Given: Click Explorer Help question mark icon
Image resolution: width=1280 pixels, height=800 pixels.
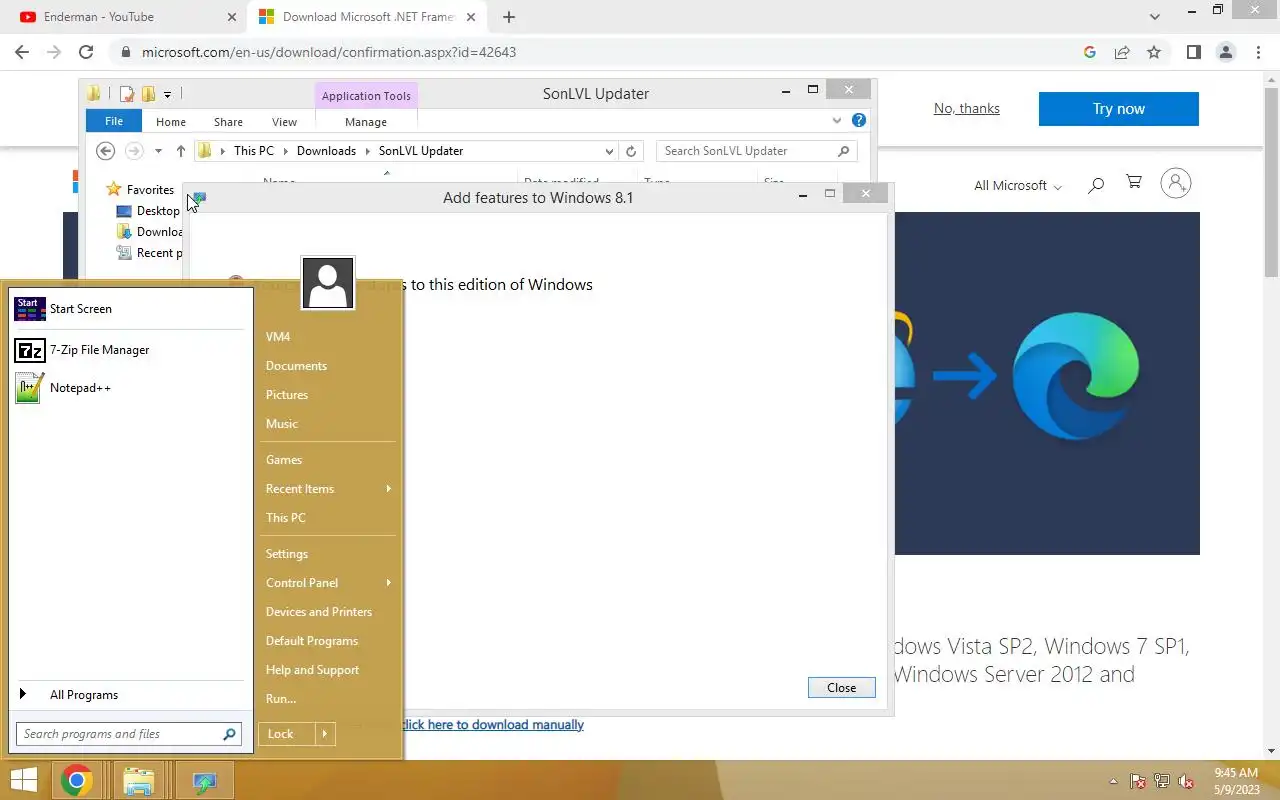Looking at the screenshot, I should tap(858, 121).
